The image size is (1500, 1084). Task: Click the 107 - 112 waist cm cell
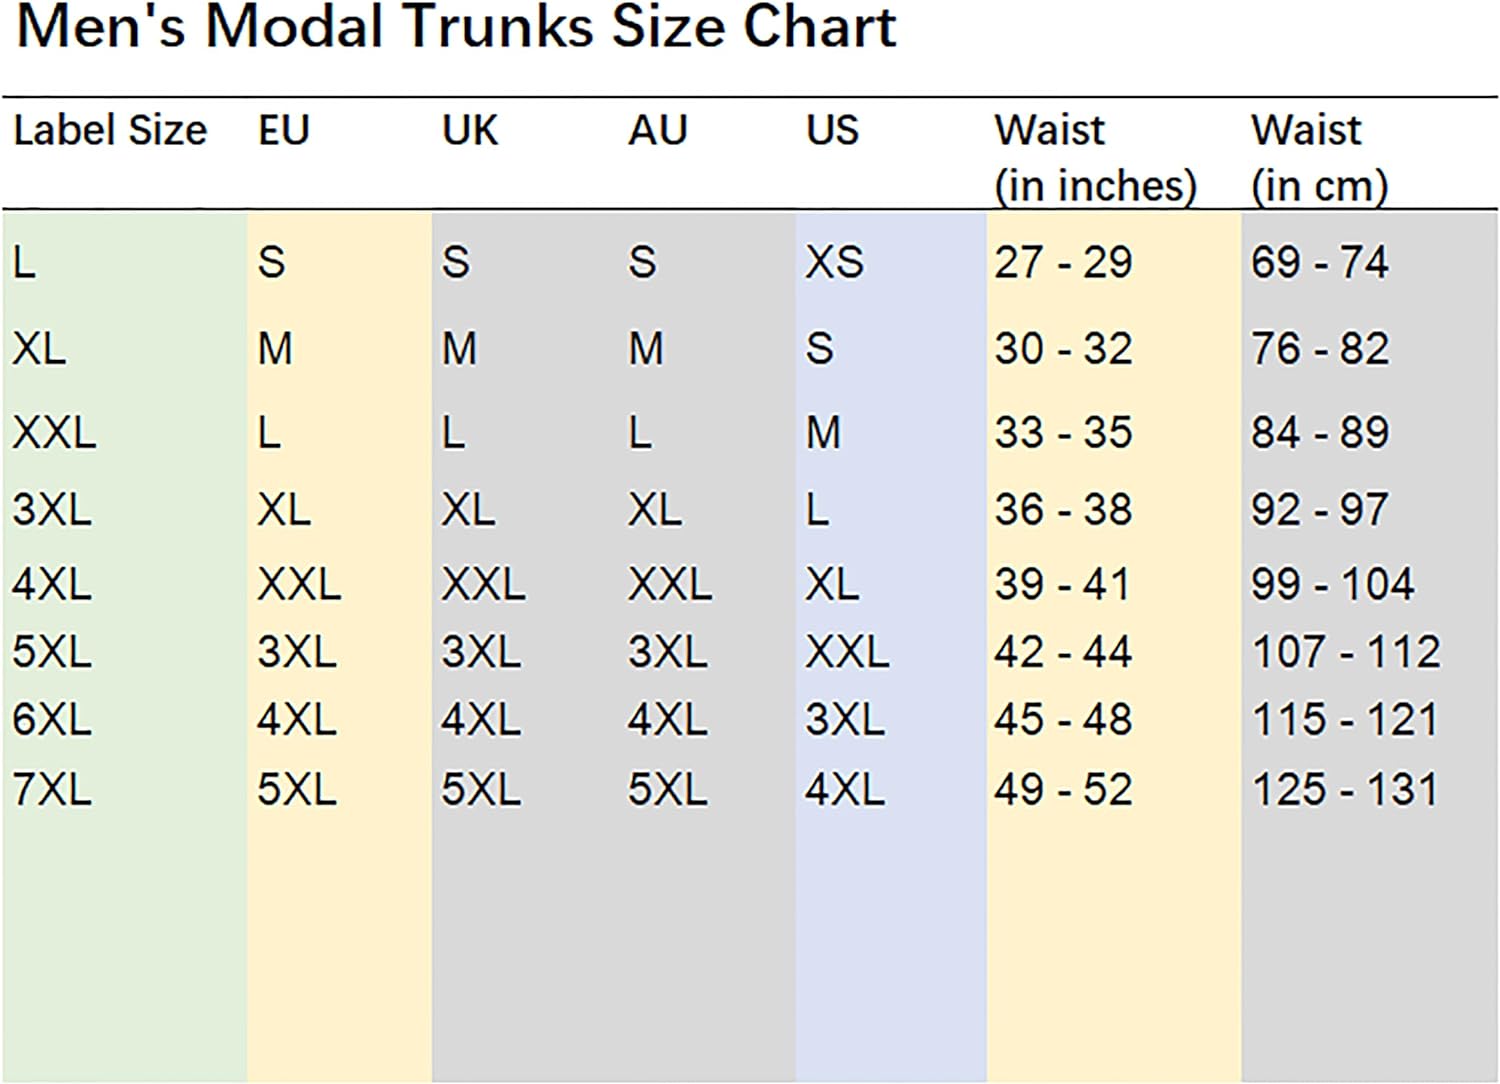pos(1346,653)
